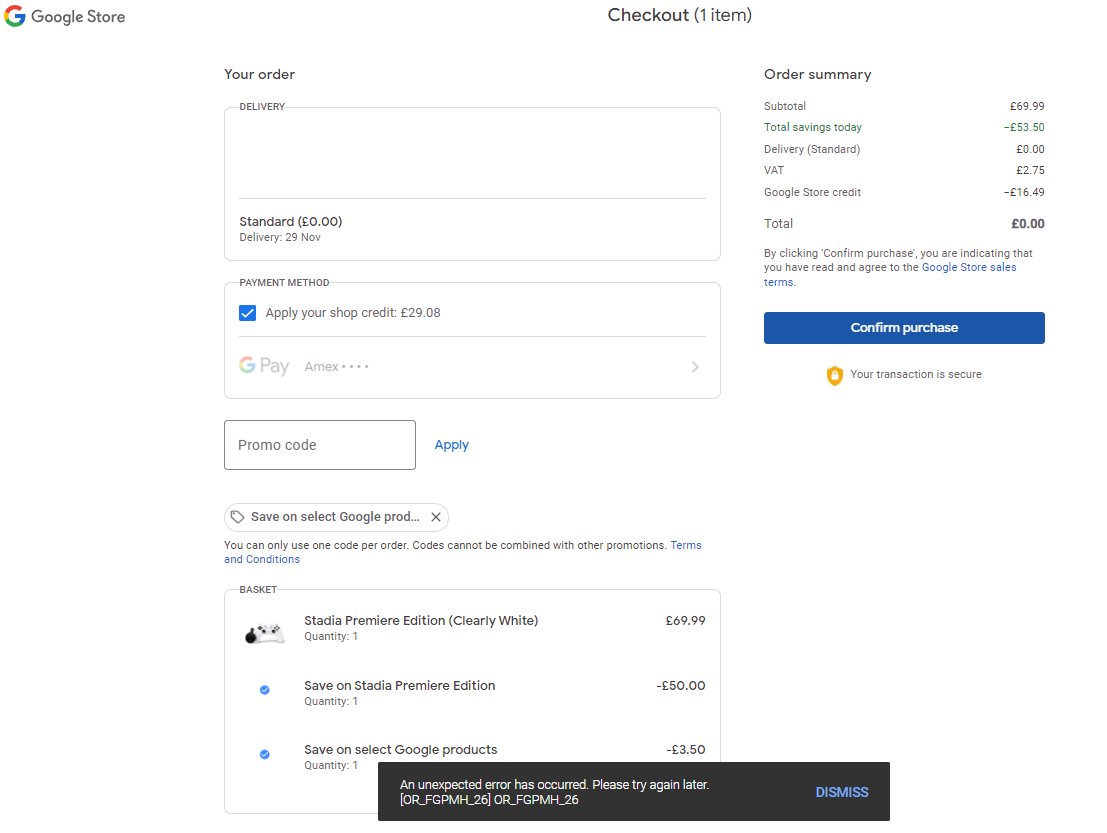Click the -£3.50 discount amount
This screenshot has height=833, width=1107.
point(686,750)
